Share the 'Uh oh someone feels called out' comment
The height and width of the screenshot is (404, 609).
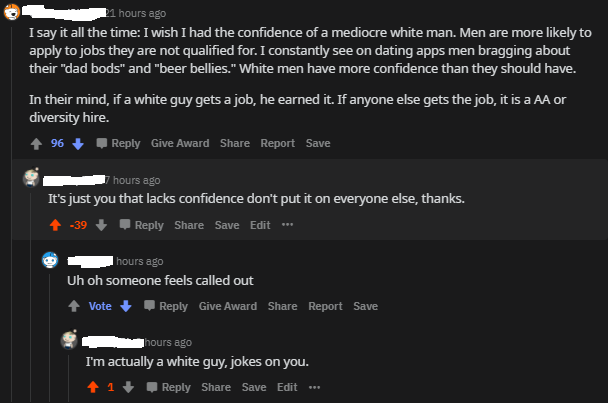(282, 306)
